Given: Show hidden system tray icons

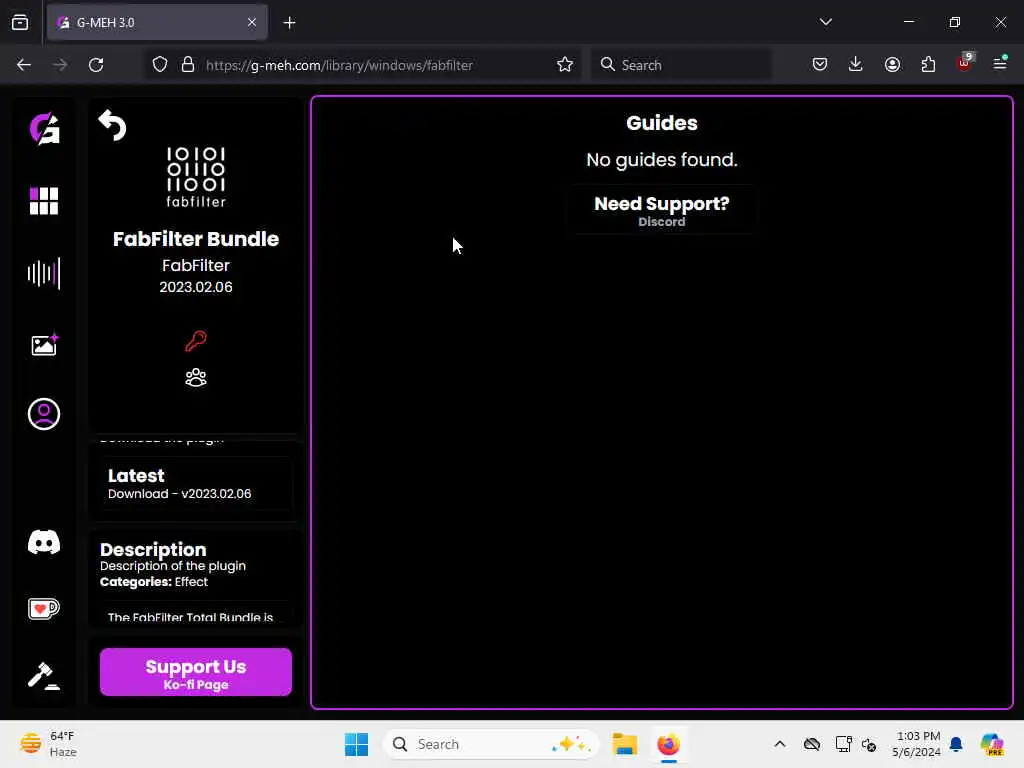Looking at the screenshot, I should [x=780, y=744].
